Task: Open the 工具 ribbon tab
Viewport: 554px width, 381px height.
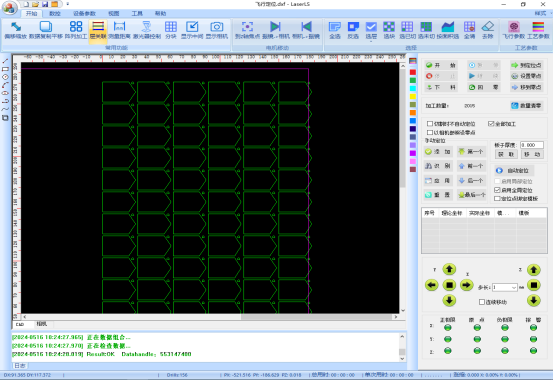Action: click(x=137, y=13)
